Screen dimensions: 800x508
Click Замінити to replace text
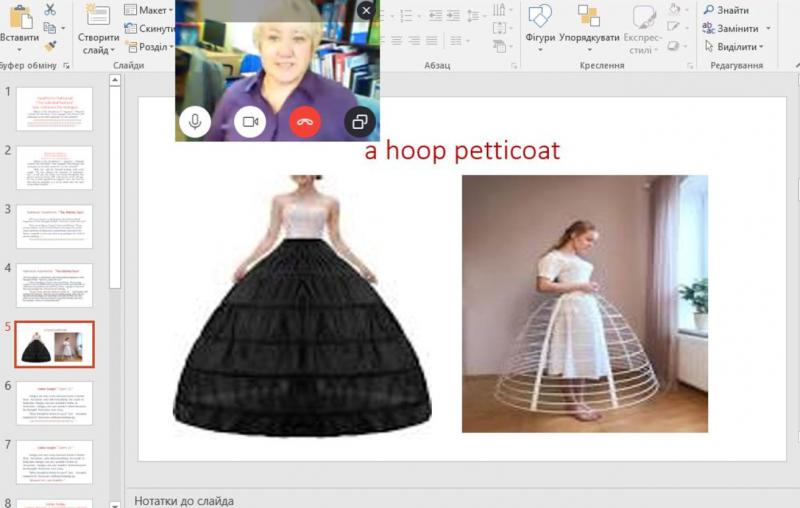click(x=731, y=28)
